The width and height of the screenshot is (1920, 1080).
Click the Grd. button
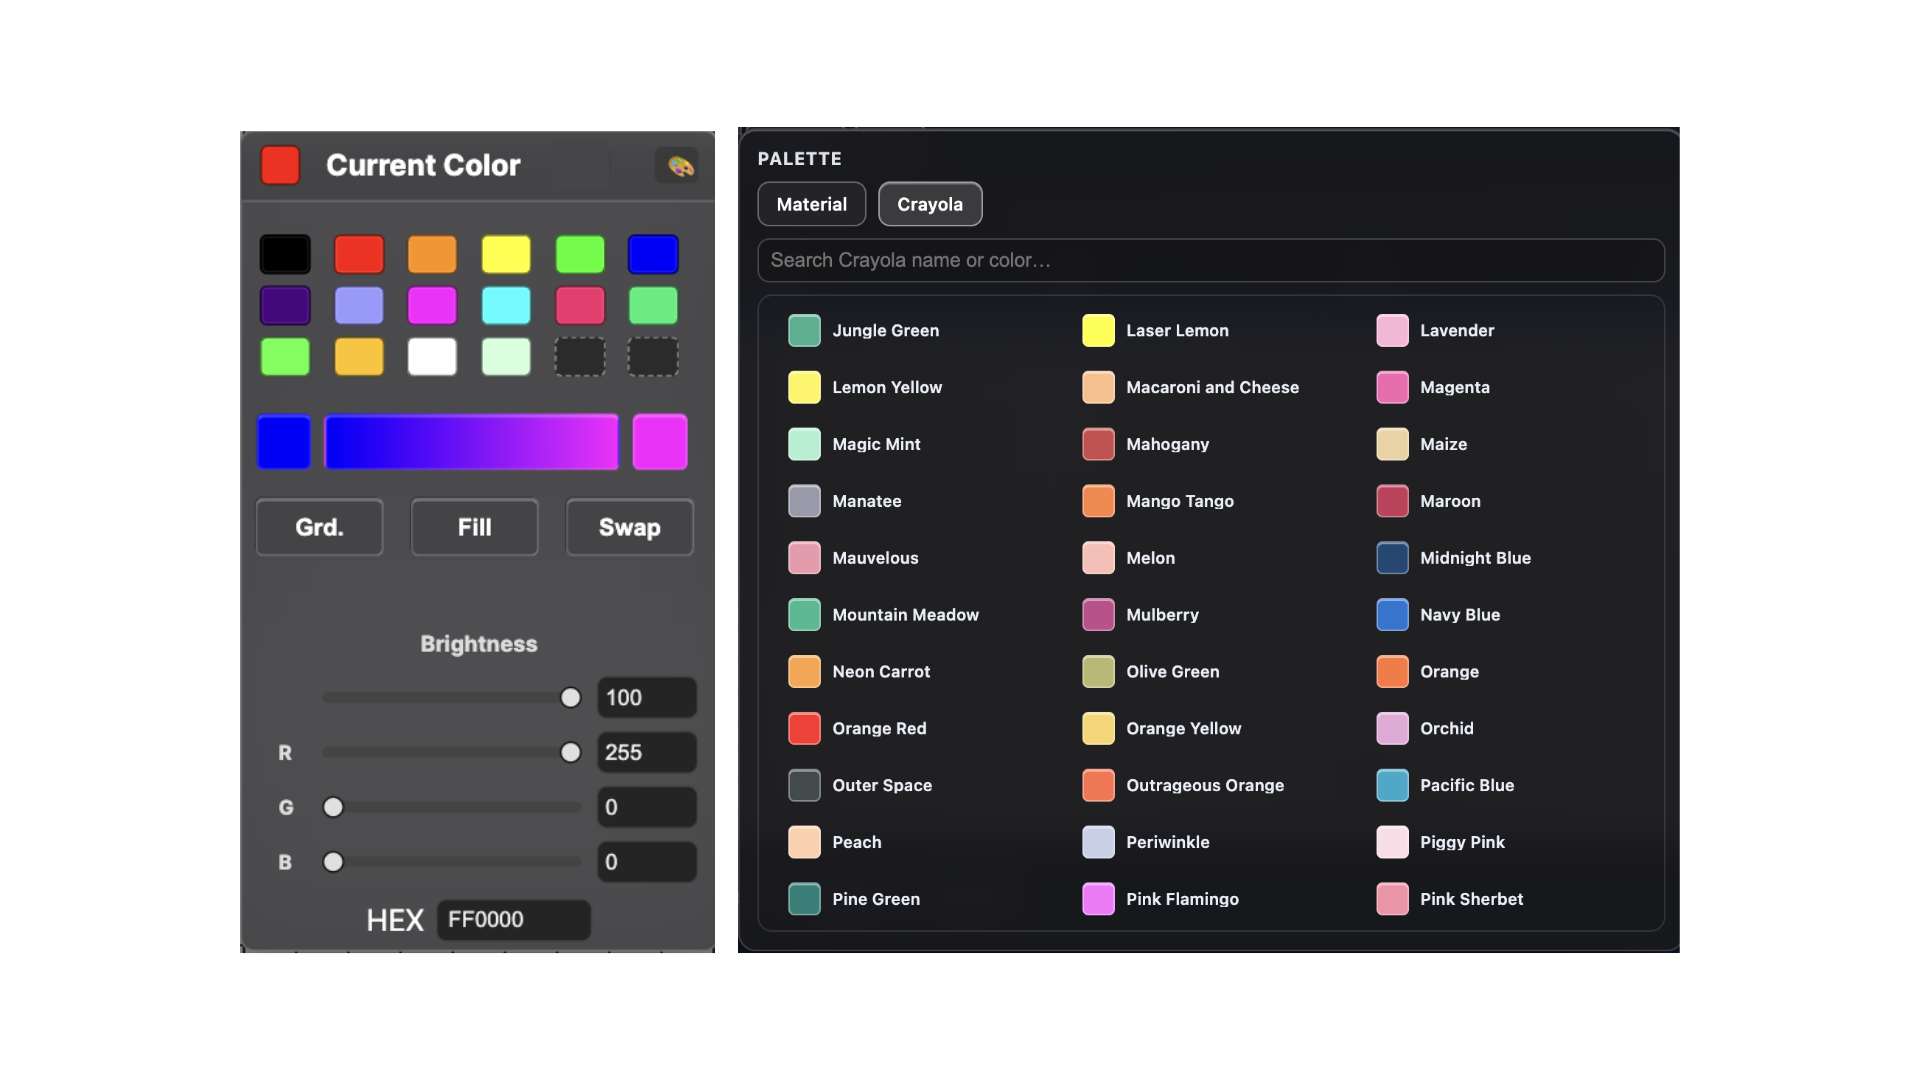pyautogui.click(x=318, y=527)
